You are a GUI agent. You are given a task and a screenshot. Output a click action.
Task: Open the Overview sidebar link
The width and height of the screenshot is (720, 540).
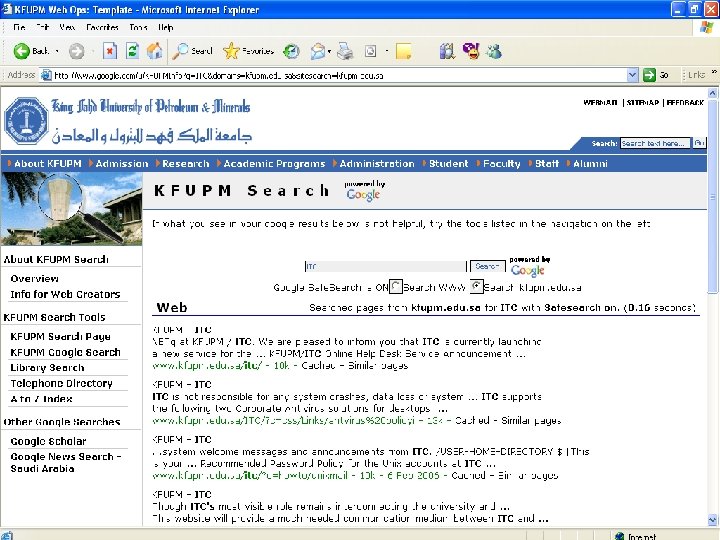tap(34, 279)
